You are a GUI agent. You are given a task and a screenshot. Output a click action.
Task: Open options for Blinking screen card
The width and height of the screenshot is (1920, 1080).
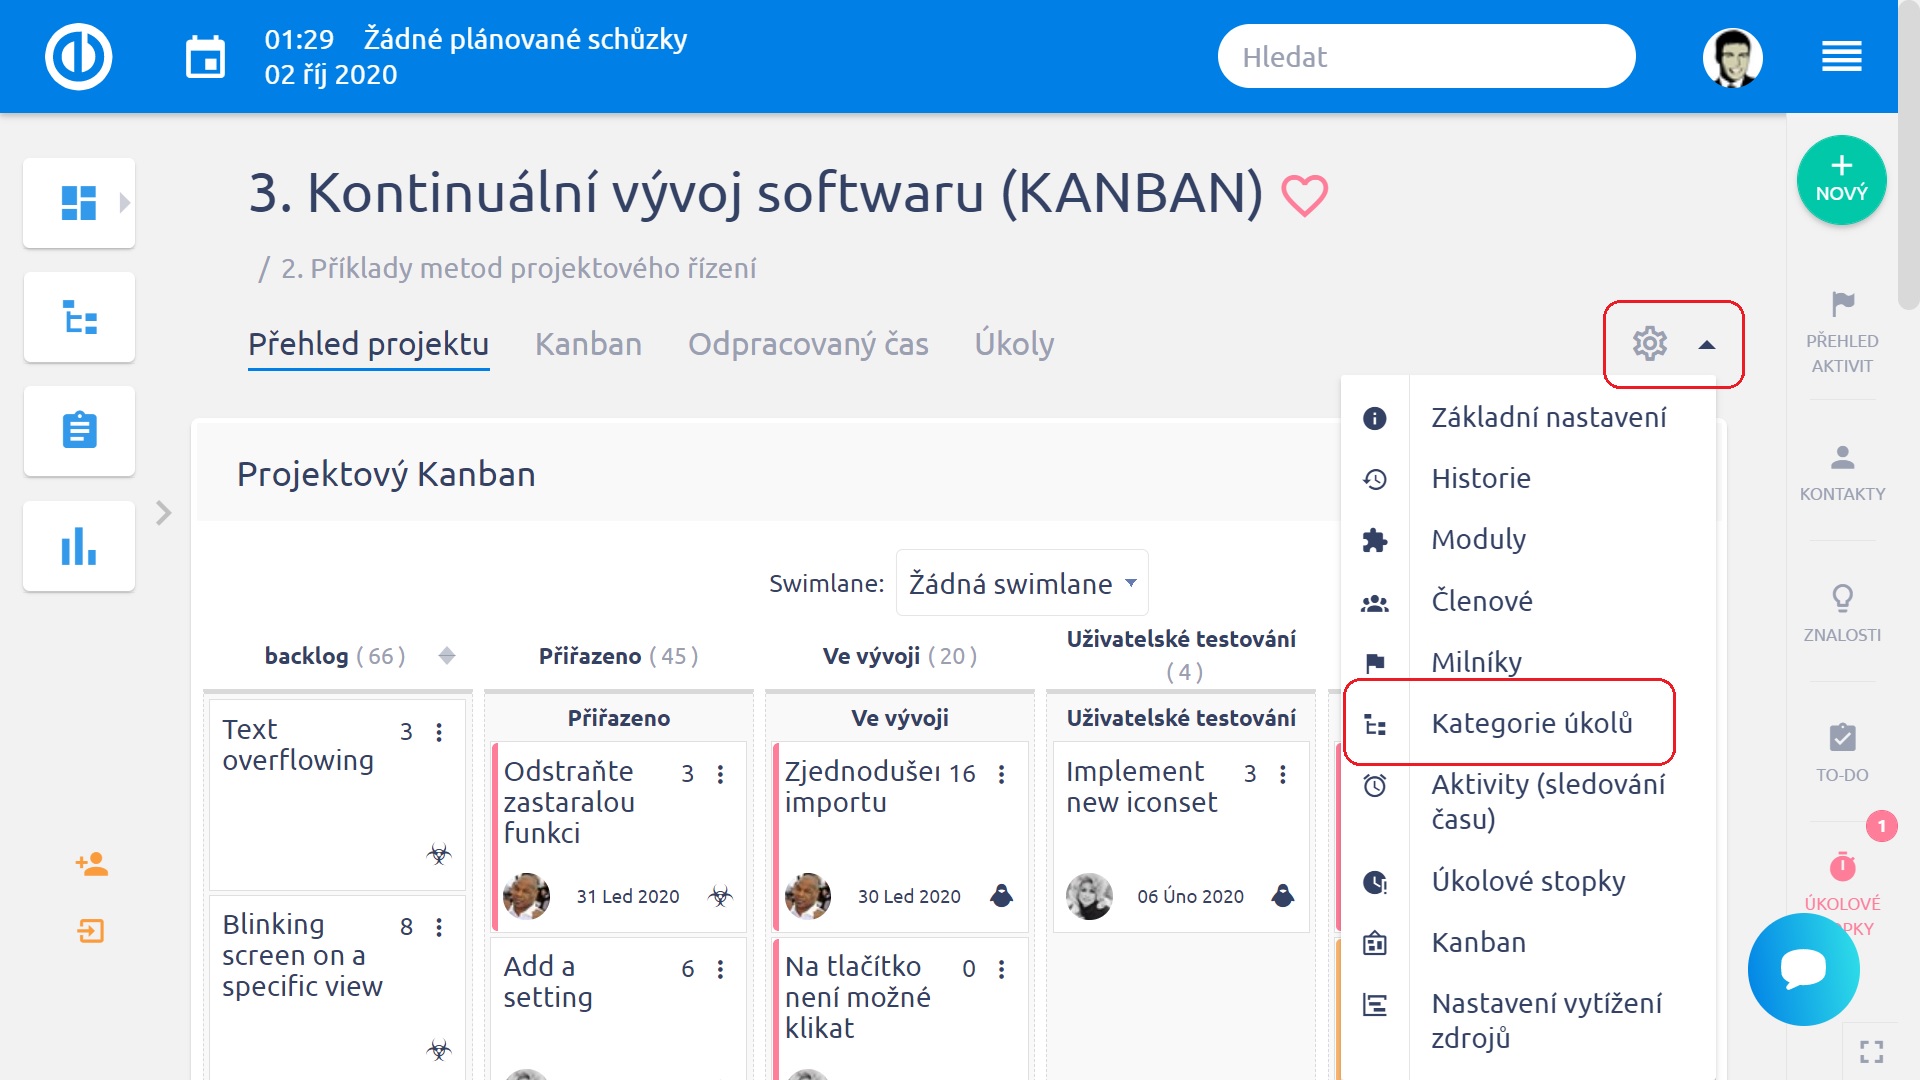coord(439,927)
